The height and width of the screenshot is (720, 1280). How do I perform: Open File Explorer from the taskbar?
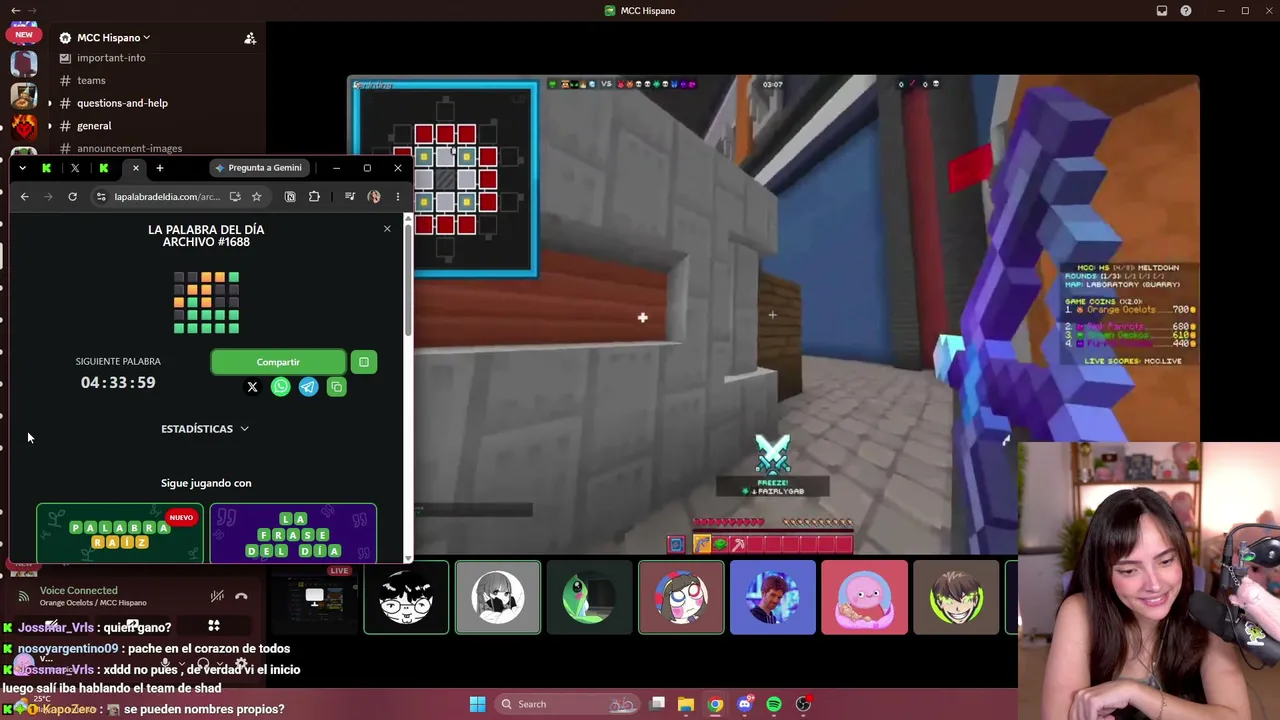(686, 704)
